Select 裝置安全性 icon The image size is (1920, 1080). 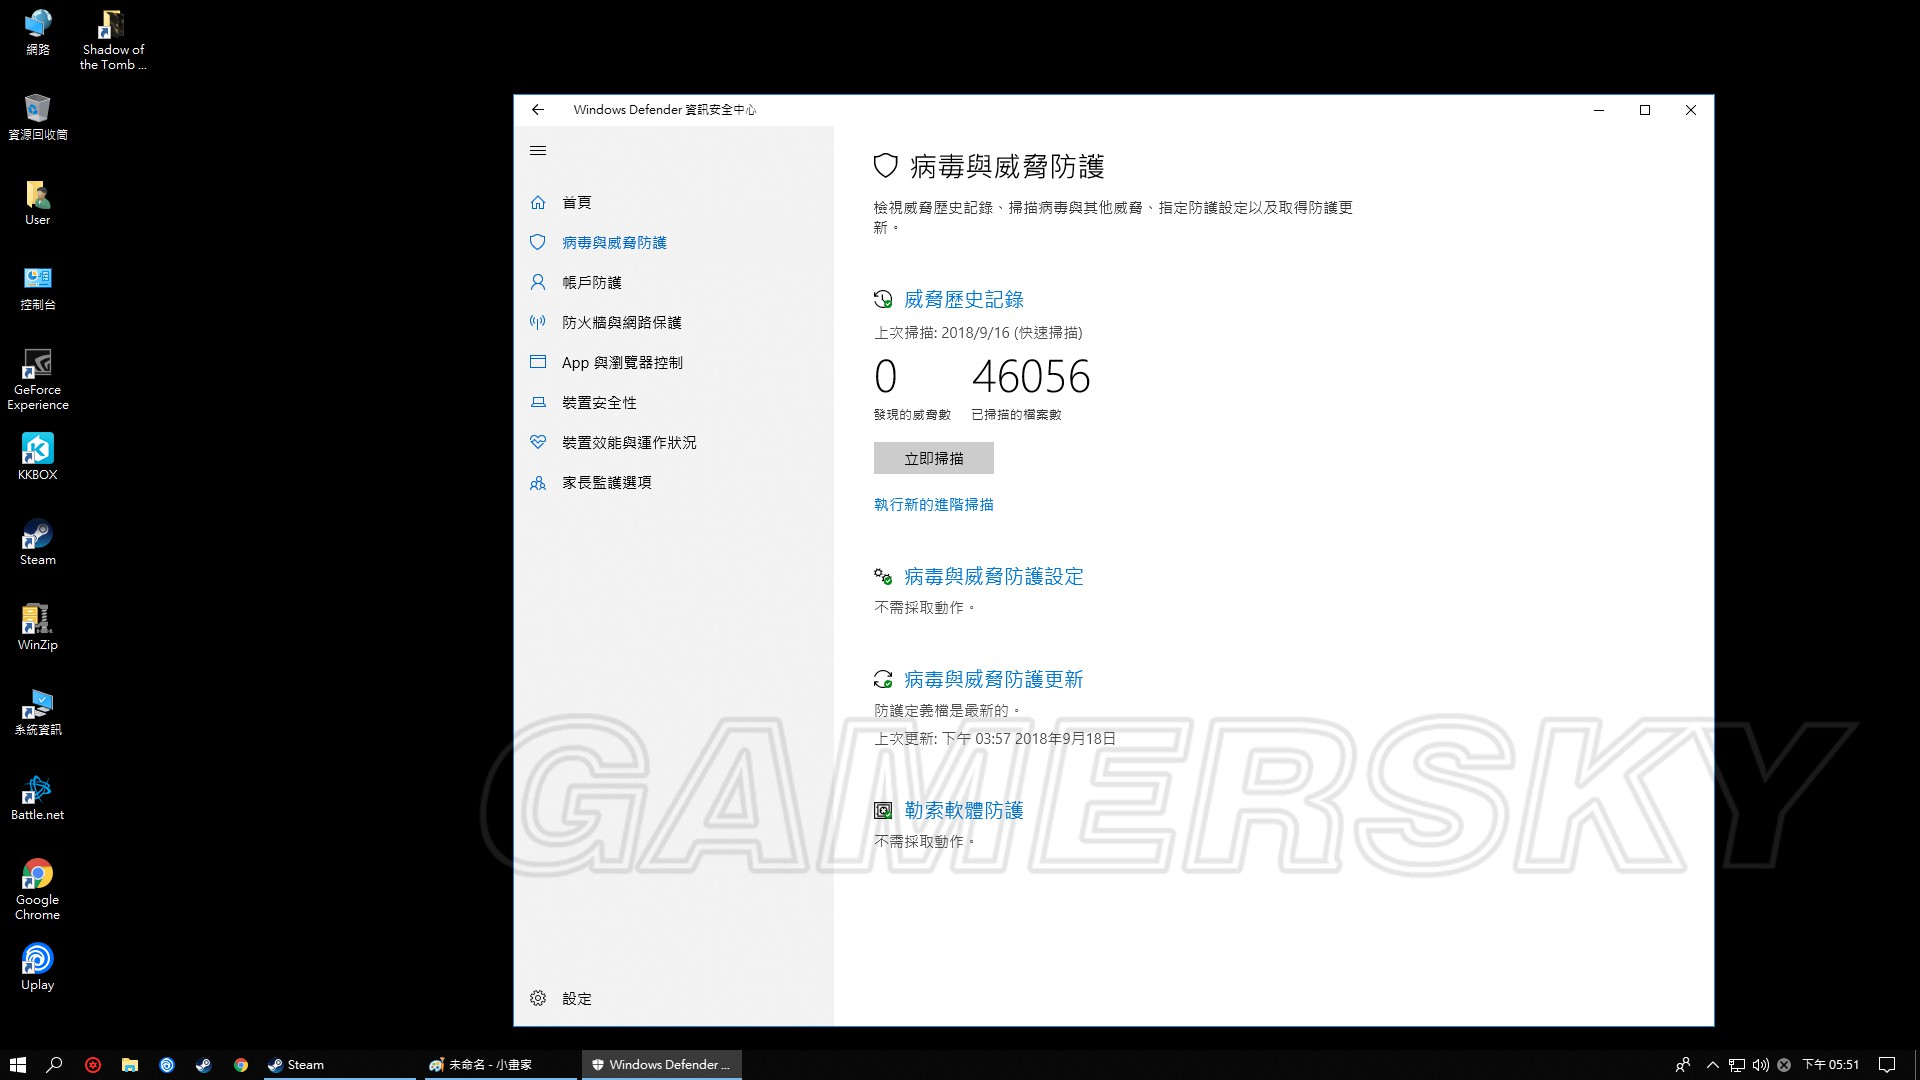(x=538, y=402)
